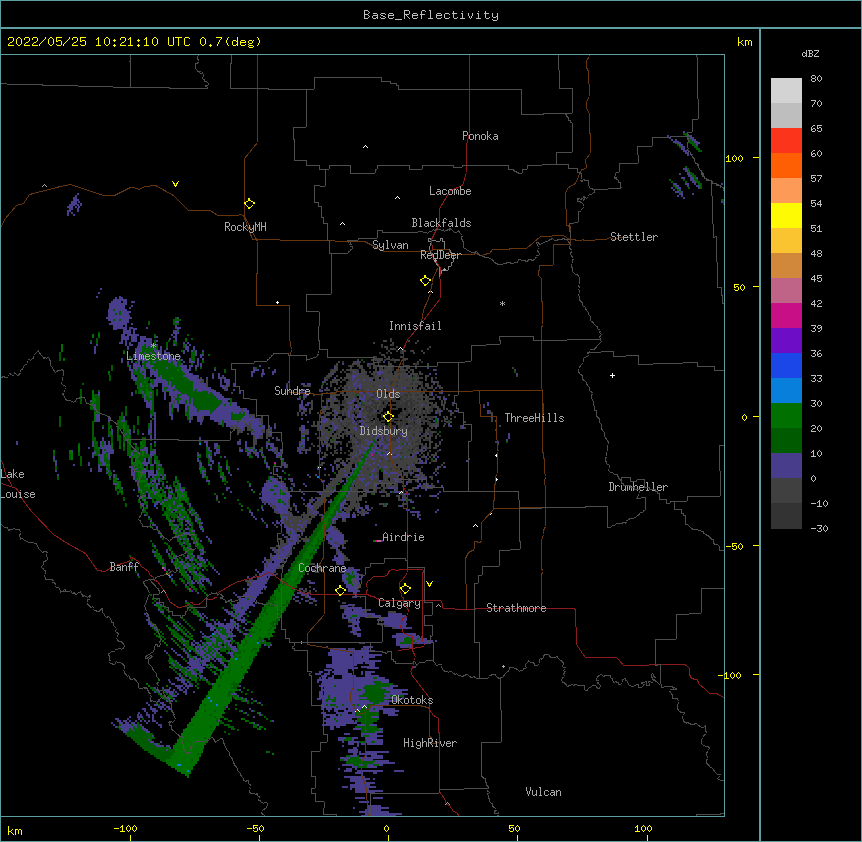Pick the bright yellow 51-54 dBZ swatch
862x842 pixels.
tap(786, 215)
